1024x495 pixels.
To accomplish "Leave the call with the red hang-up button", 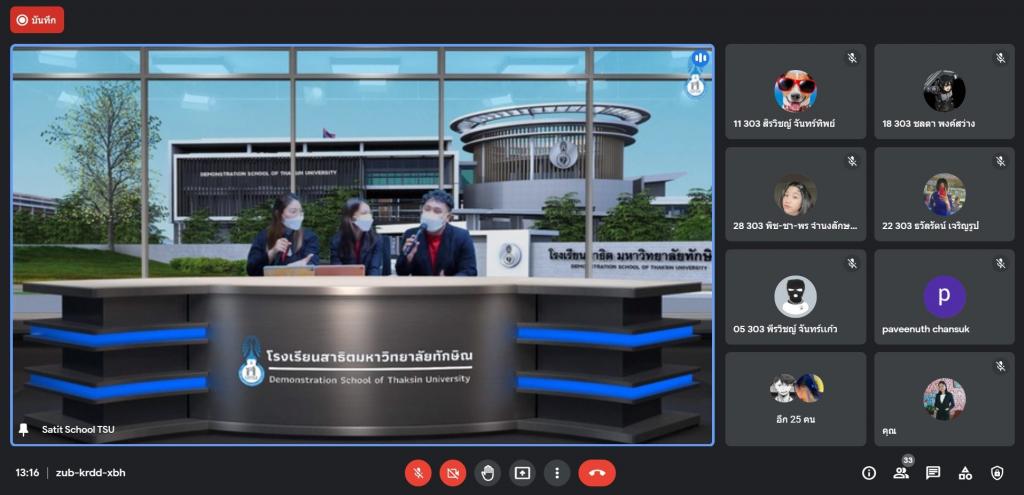I will click(597, 473).
